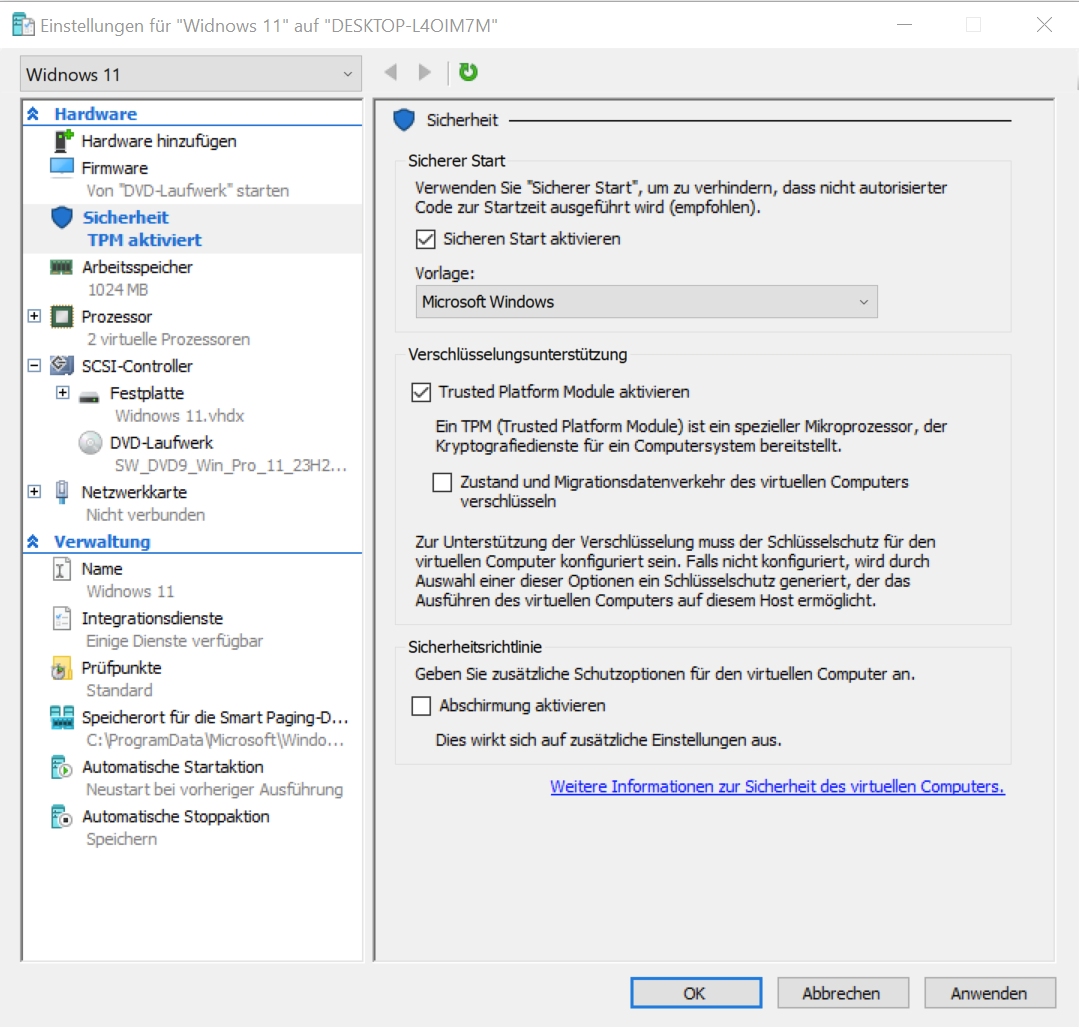Screen dimensions: 1079x1027
Task: Open Weitere Informationen zur Sicherheit link
Action: [x=777, y=786]
